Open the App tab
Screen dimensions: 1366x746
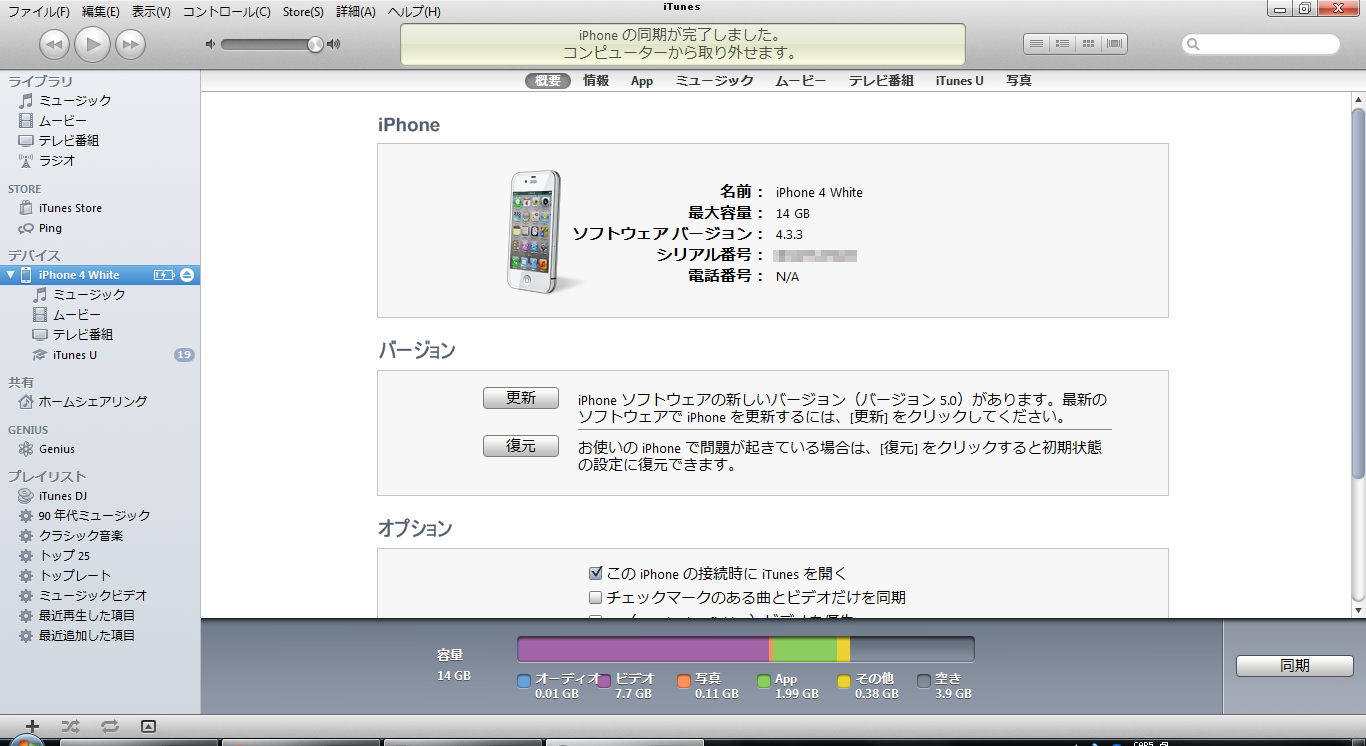[642, 81]
